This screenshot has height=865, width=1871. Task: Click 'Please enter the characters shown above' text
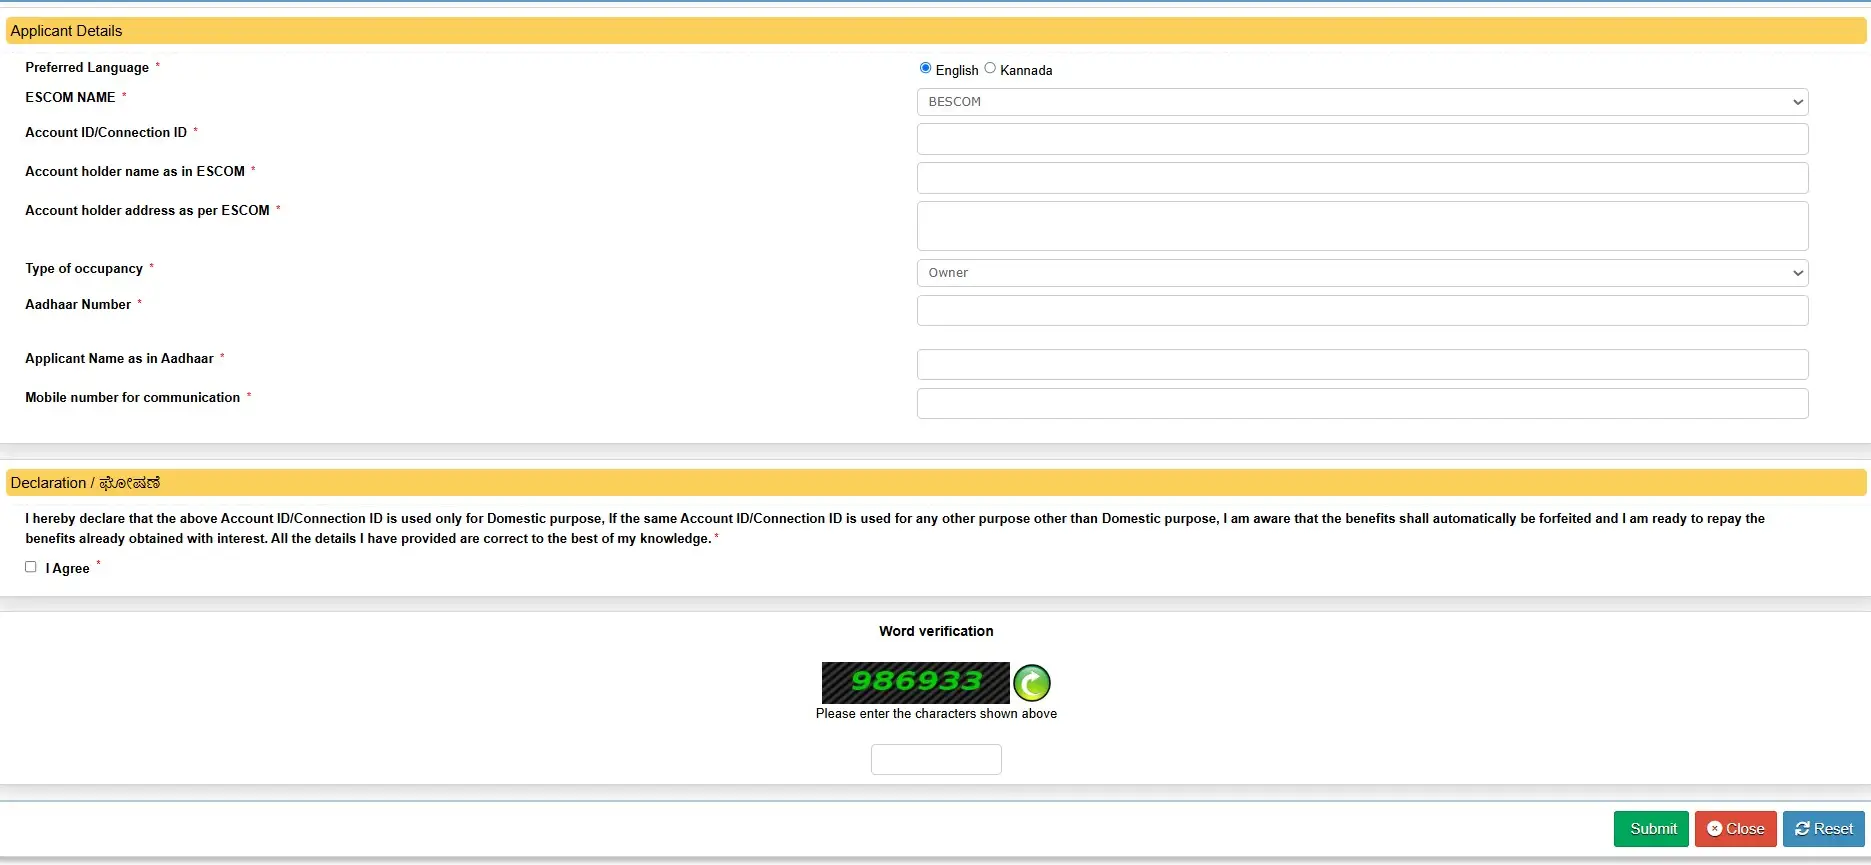(936, 713)
